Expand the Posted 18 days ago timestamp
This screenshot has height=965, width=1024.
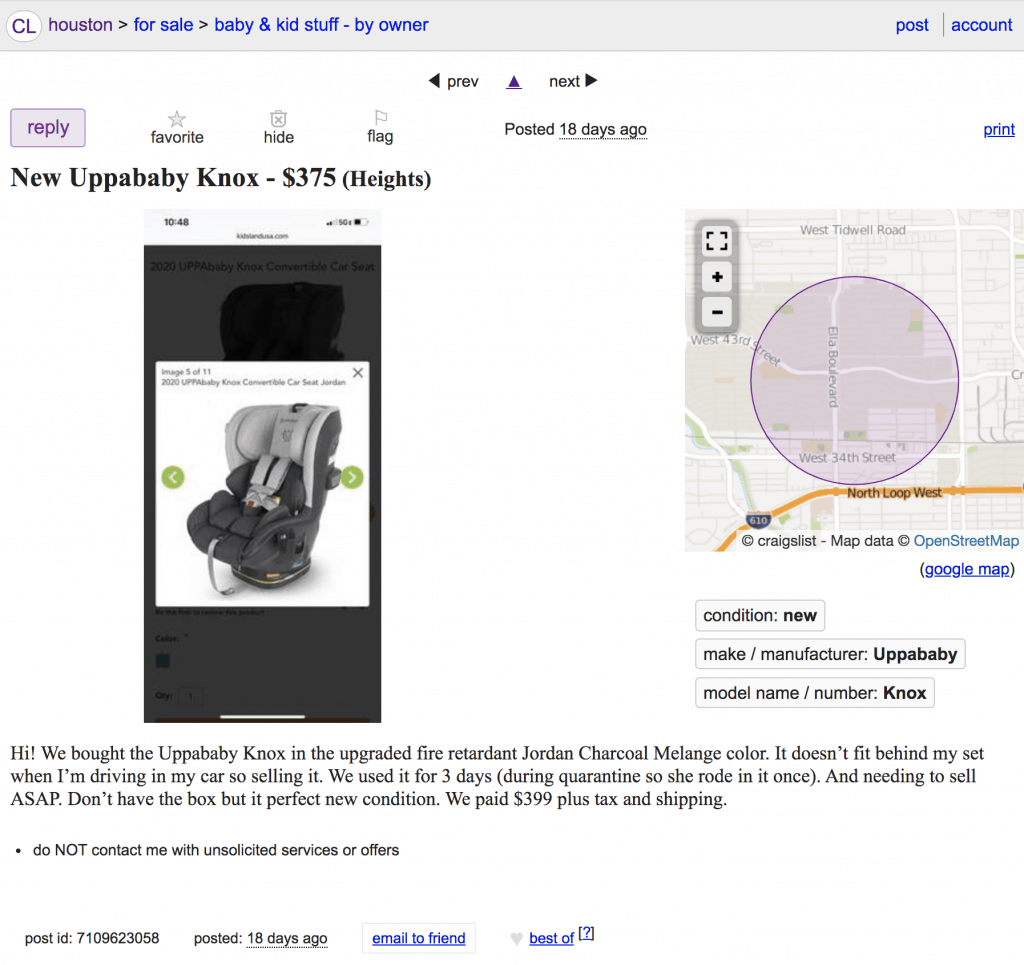click(x=602, y=129)
